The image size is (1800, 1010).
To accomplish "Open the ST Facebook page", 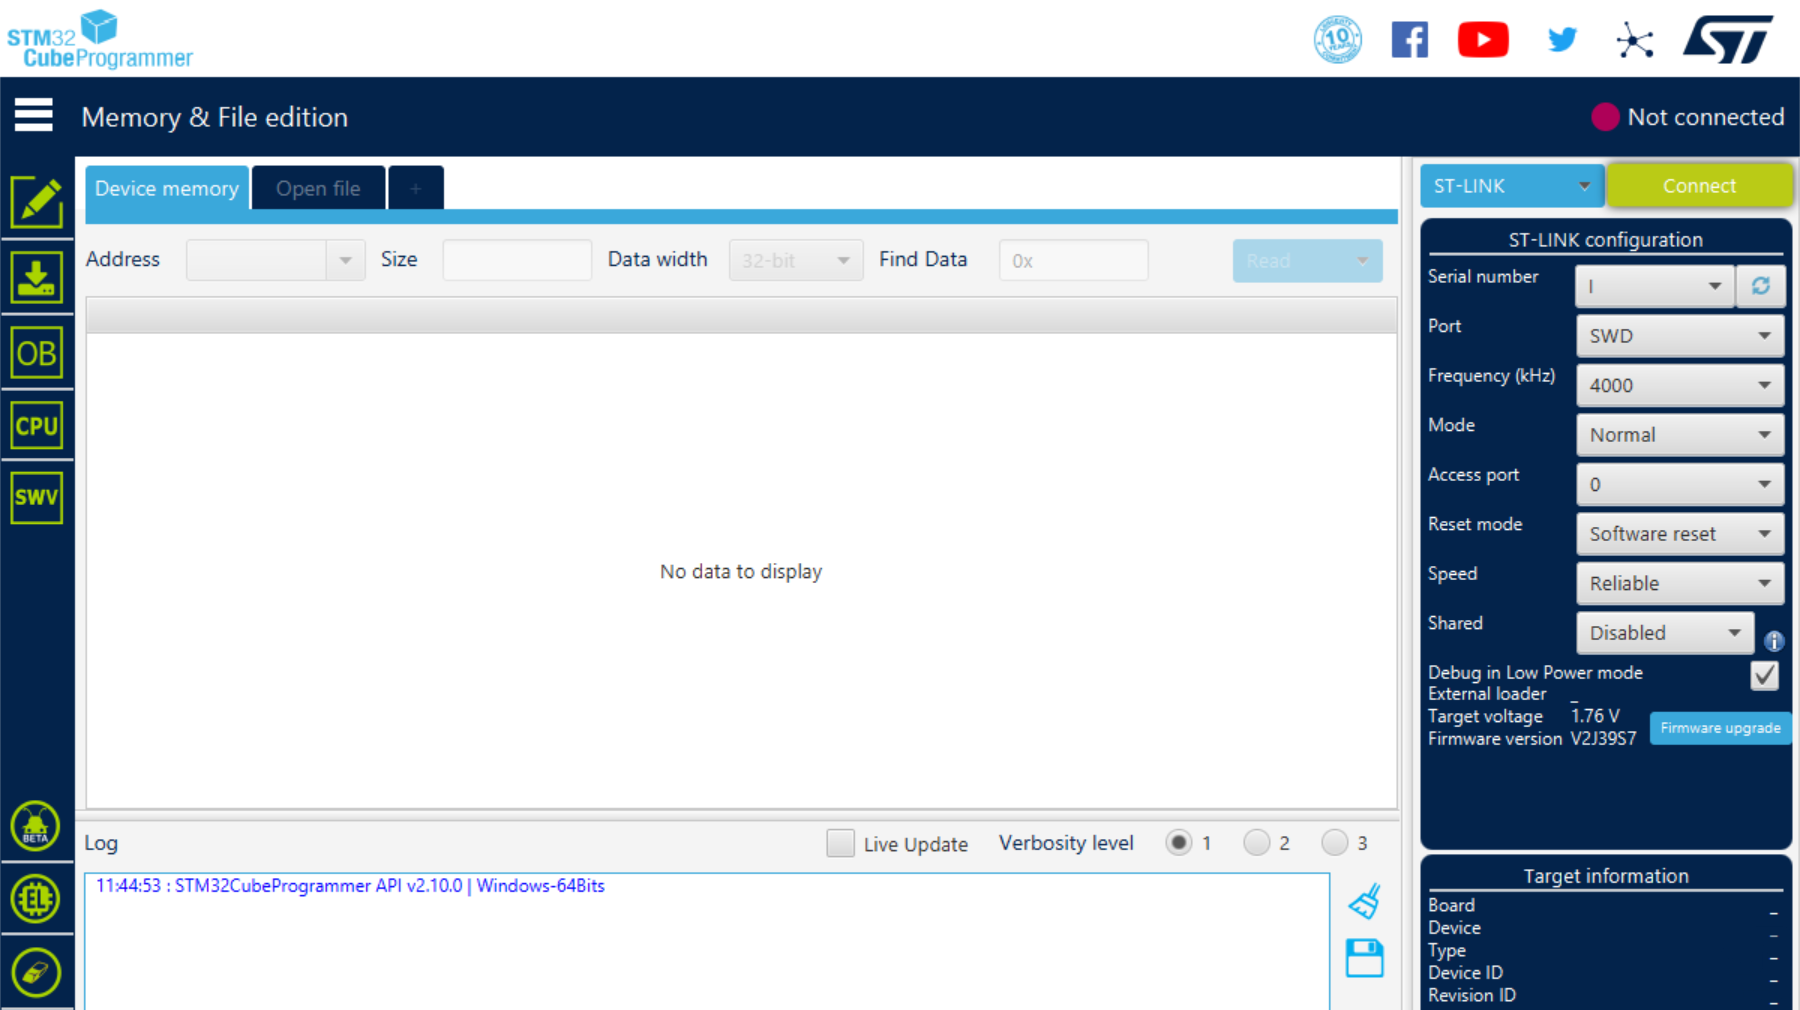I will point(1410,40).
